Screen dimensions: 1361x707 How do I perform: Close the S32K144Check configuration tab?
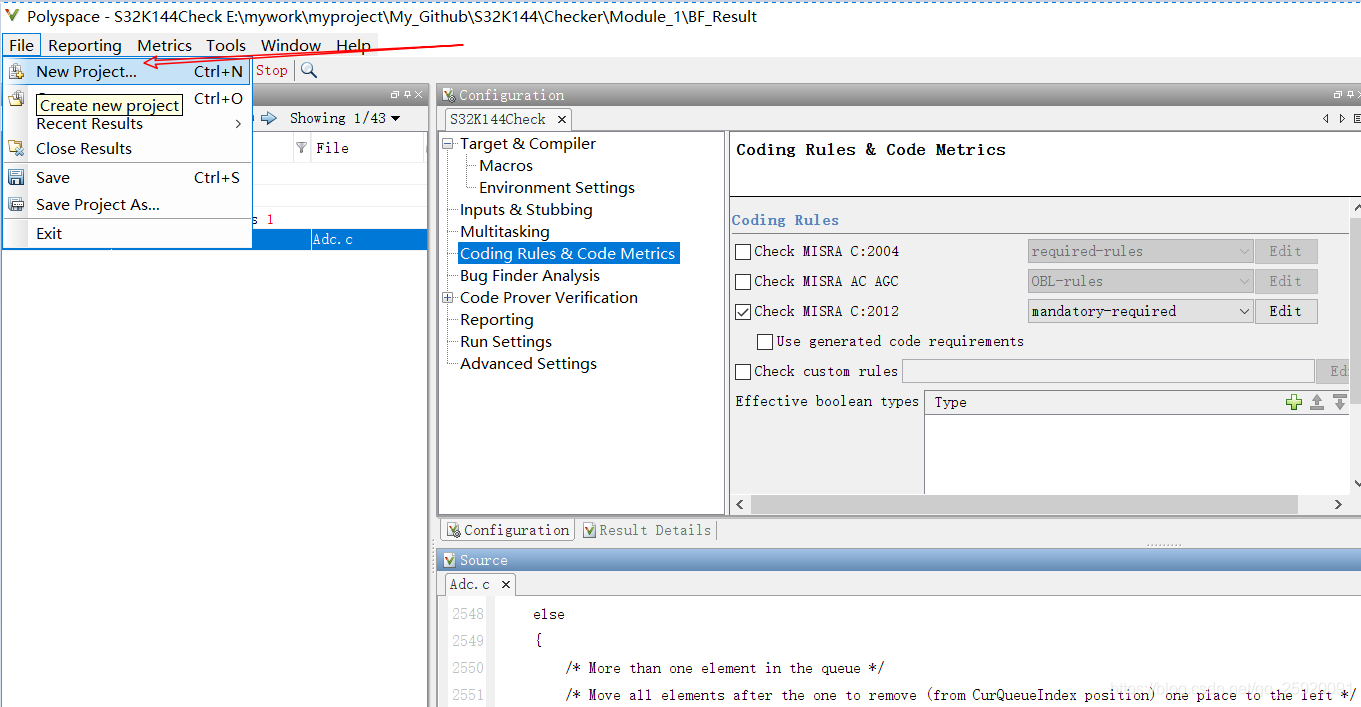(562, 119)
